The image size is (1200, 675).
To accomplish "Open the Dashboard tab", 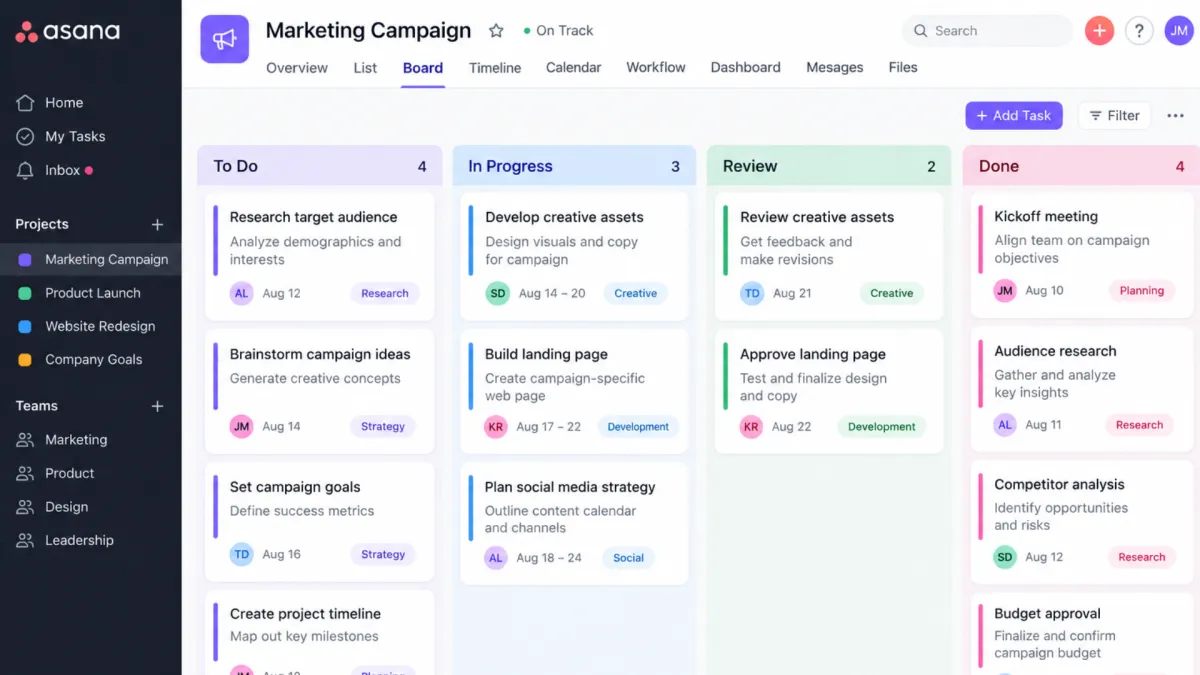I will pyautogui.click(x=745, y=68).
